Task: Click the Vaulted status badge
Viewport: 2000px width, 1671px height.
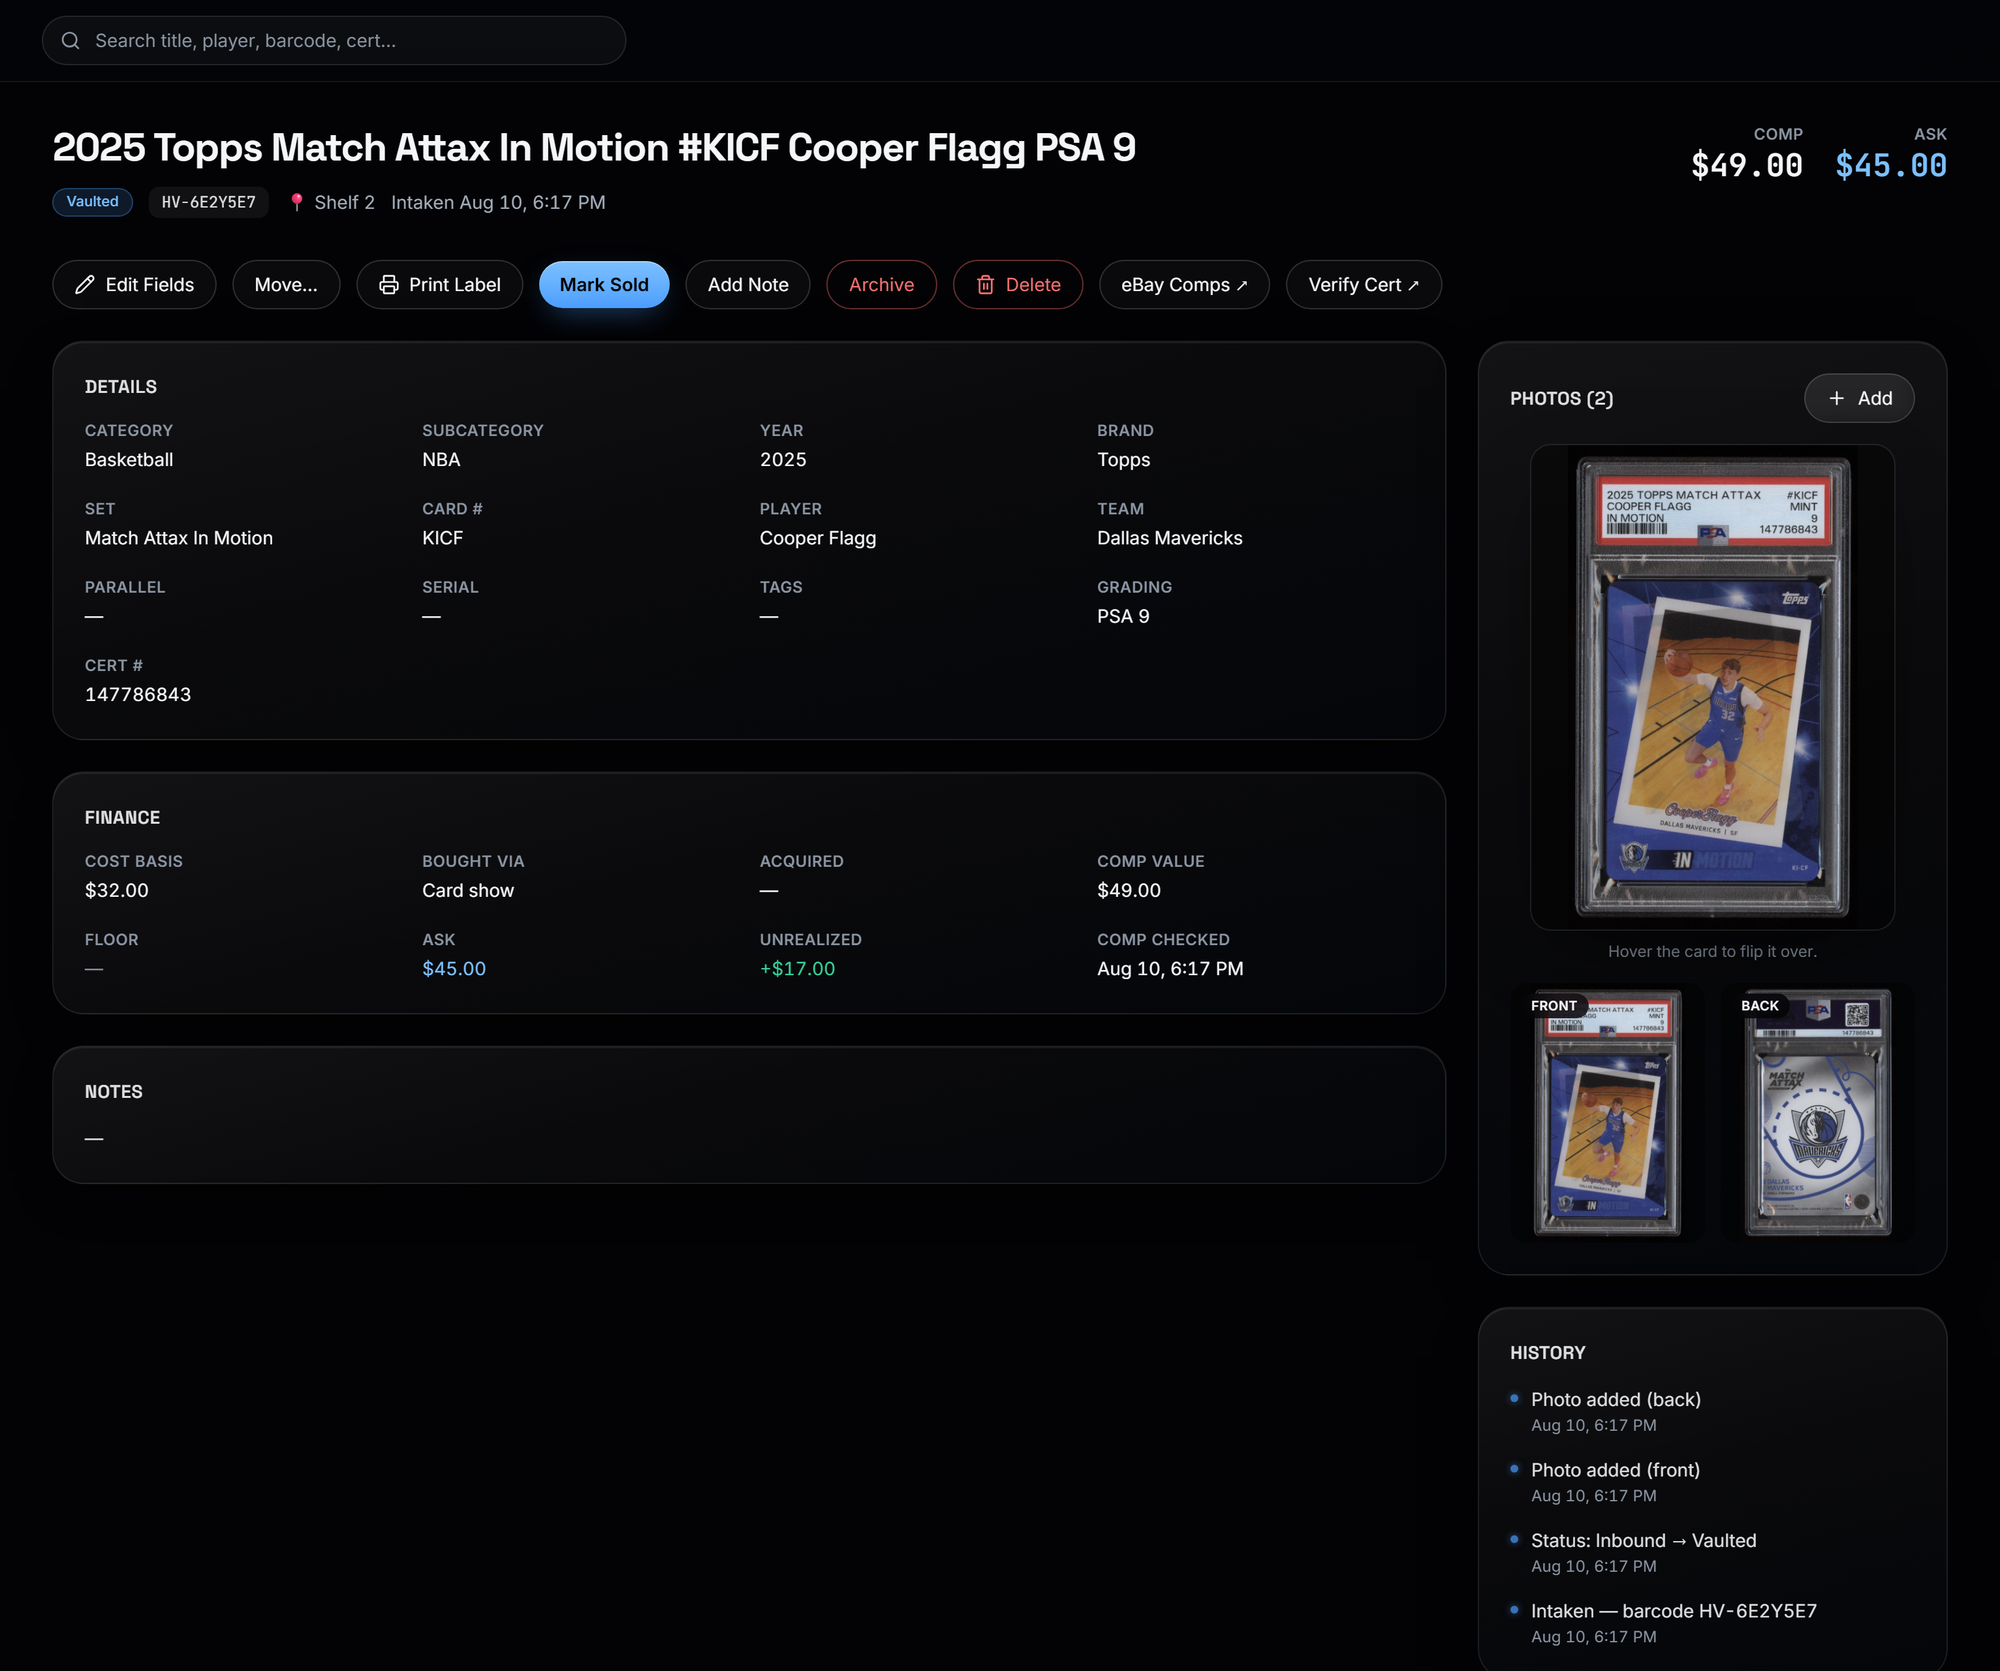Action: tap(93, 202)
